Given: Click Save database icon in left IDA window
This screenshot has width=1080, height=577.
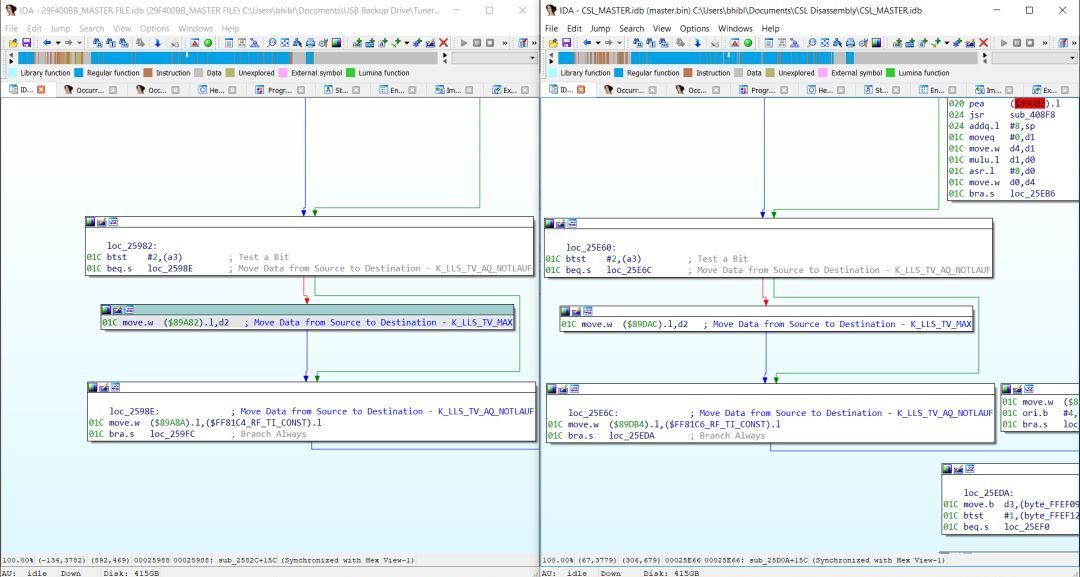Looking at the screenshot, I should 26,43.
